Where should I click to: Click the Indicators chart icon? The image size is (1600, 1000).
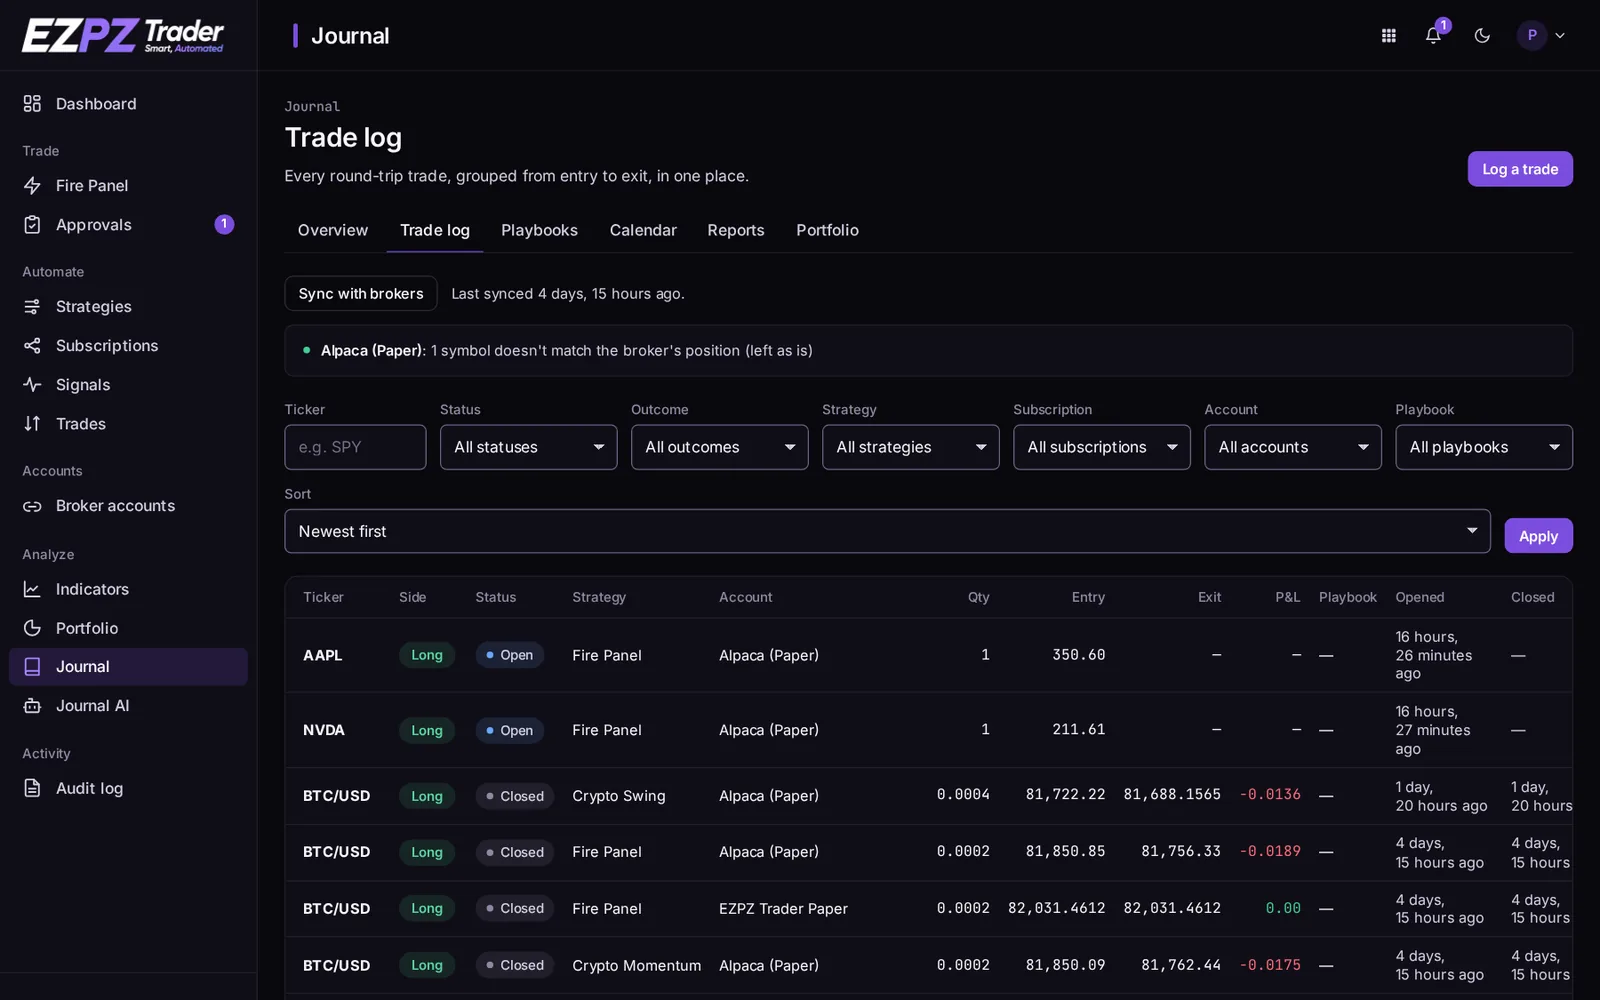32,589
